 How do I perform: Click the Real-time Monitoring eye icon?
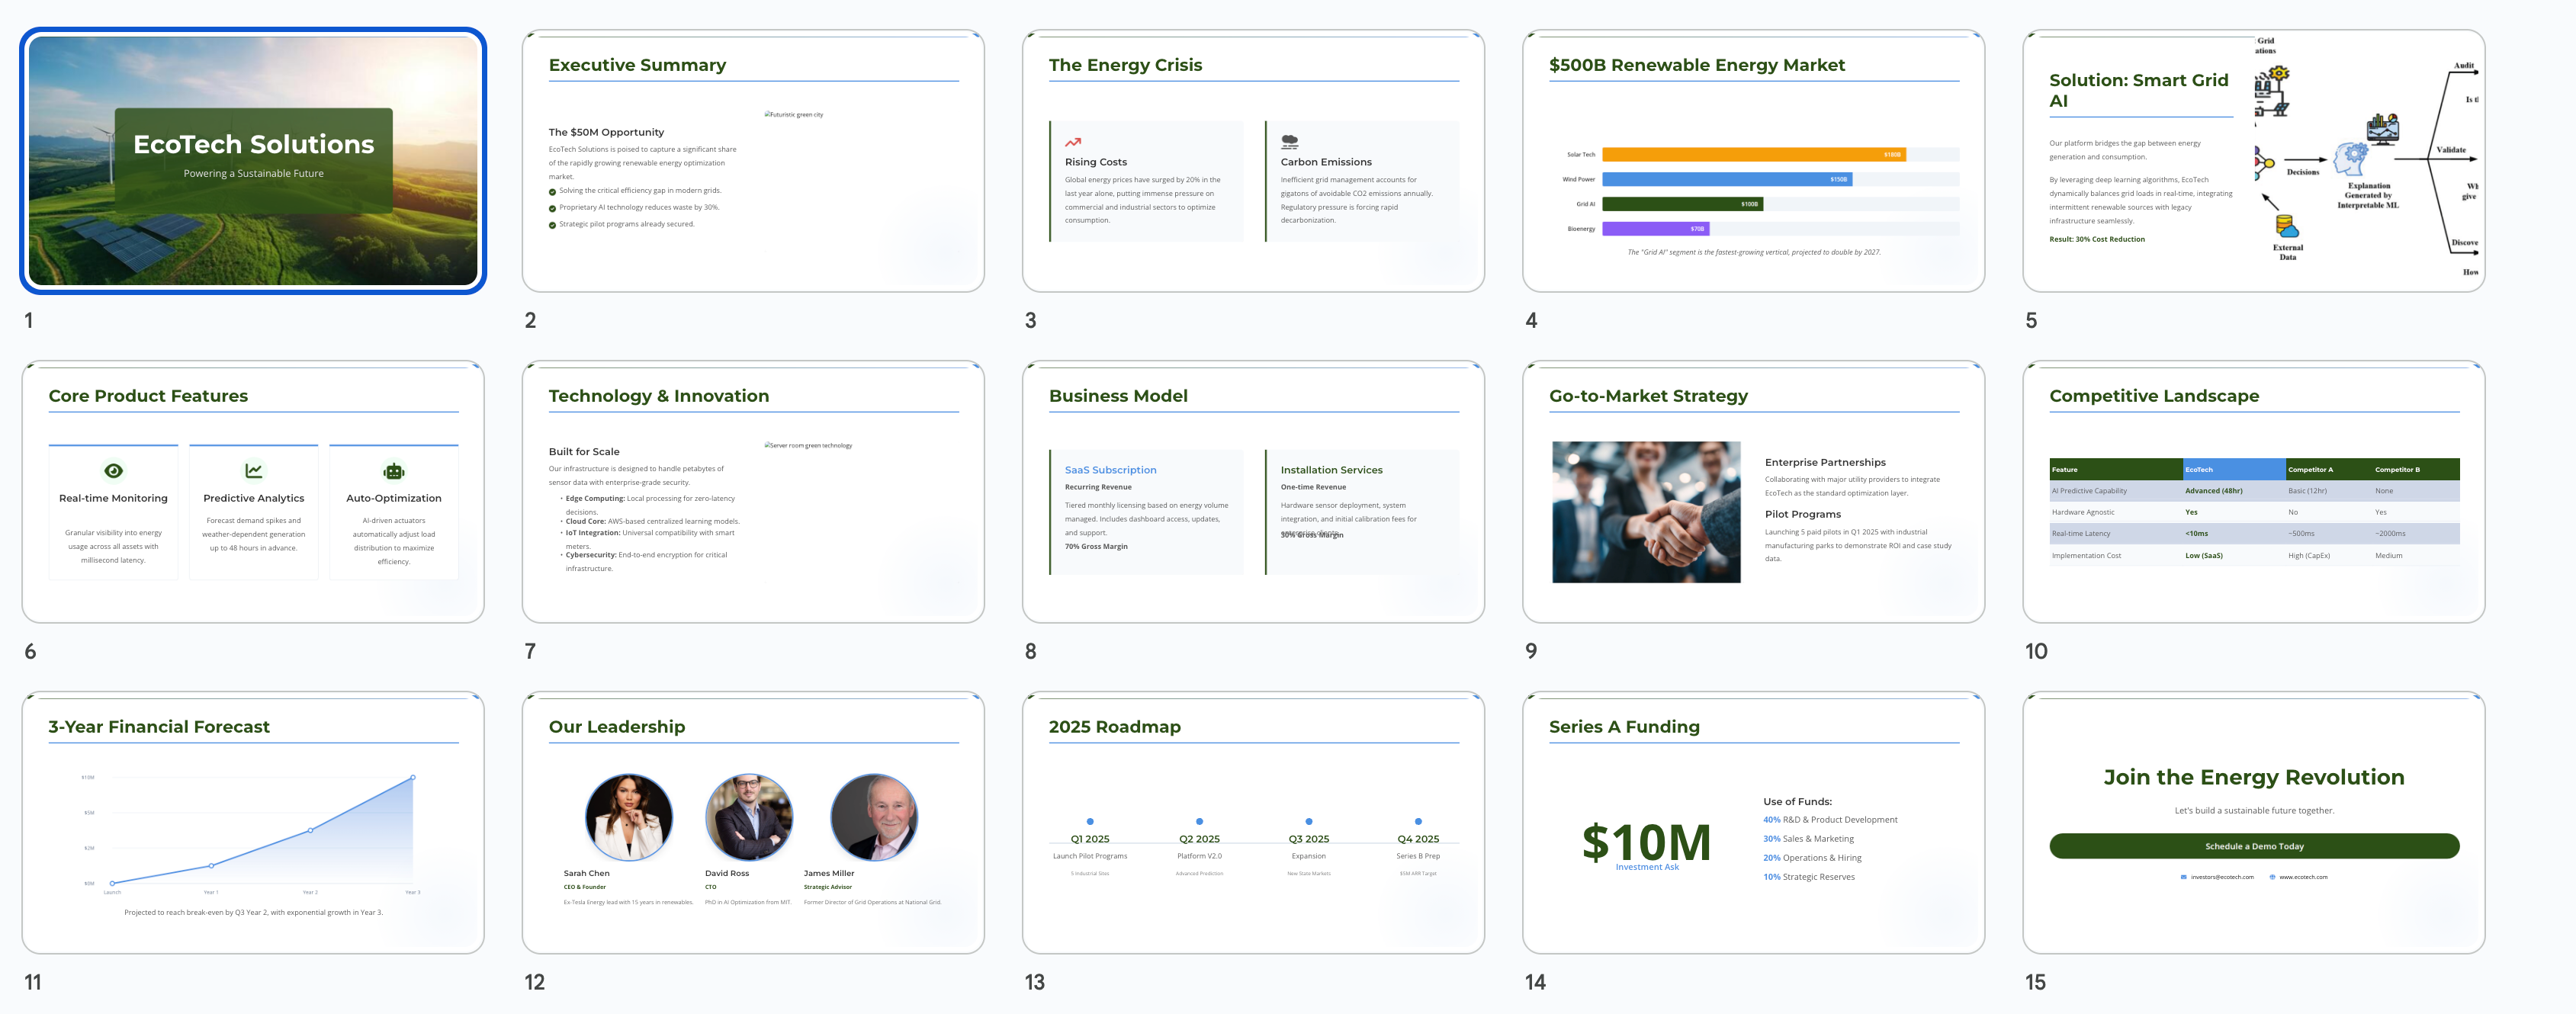click(113, 471)
